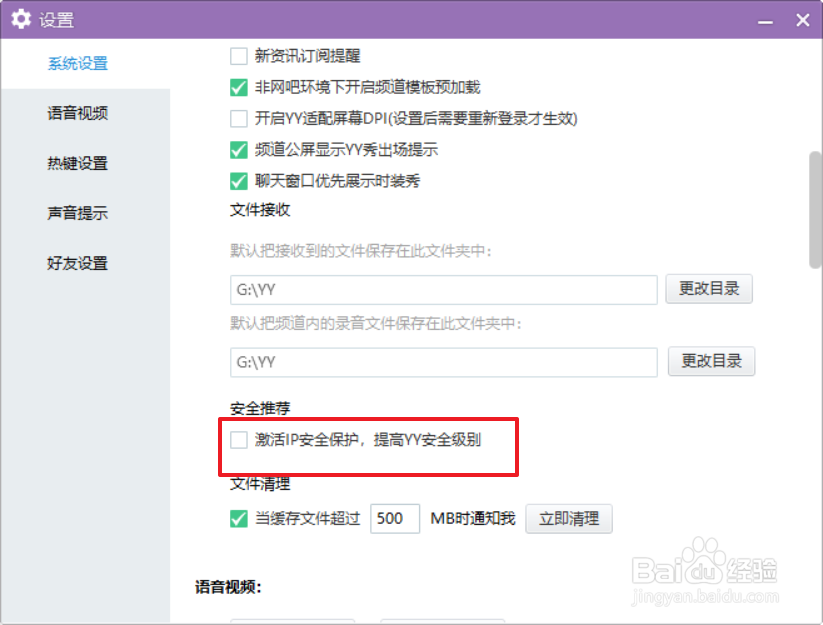The height and width of the screenshot is (625, 823).
Task: Enable the 新资讯订阅提醒 checkbox
Action: tap(239, 56)
